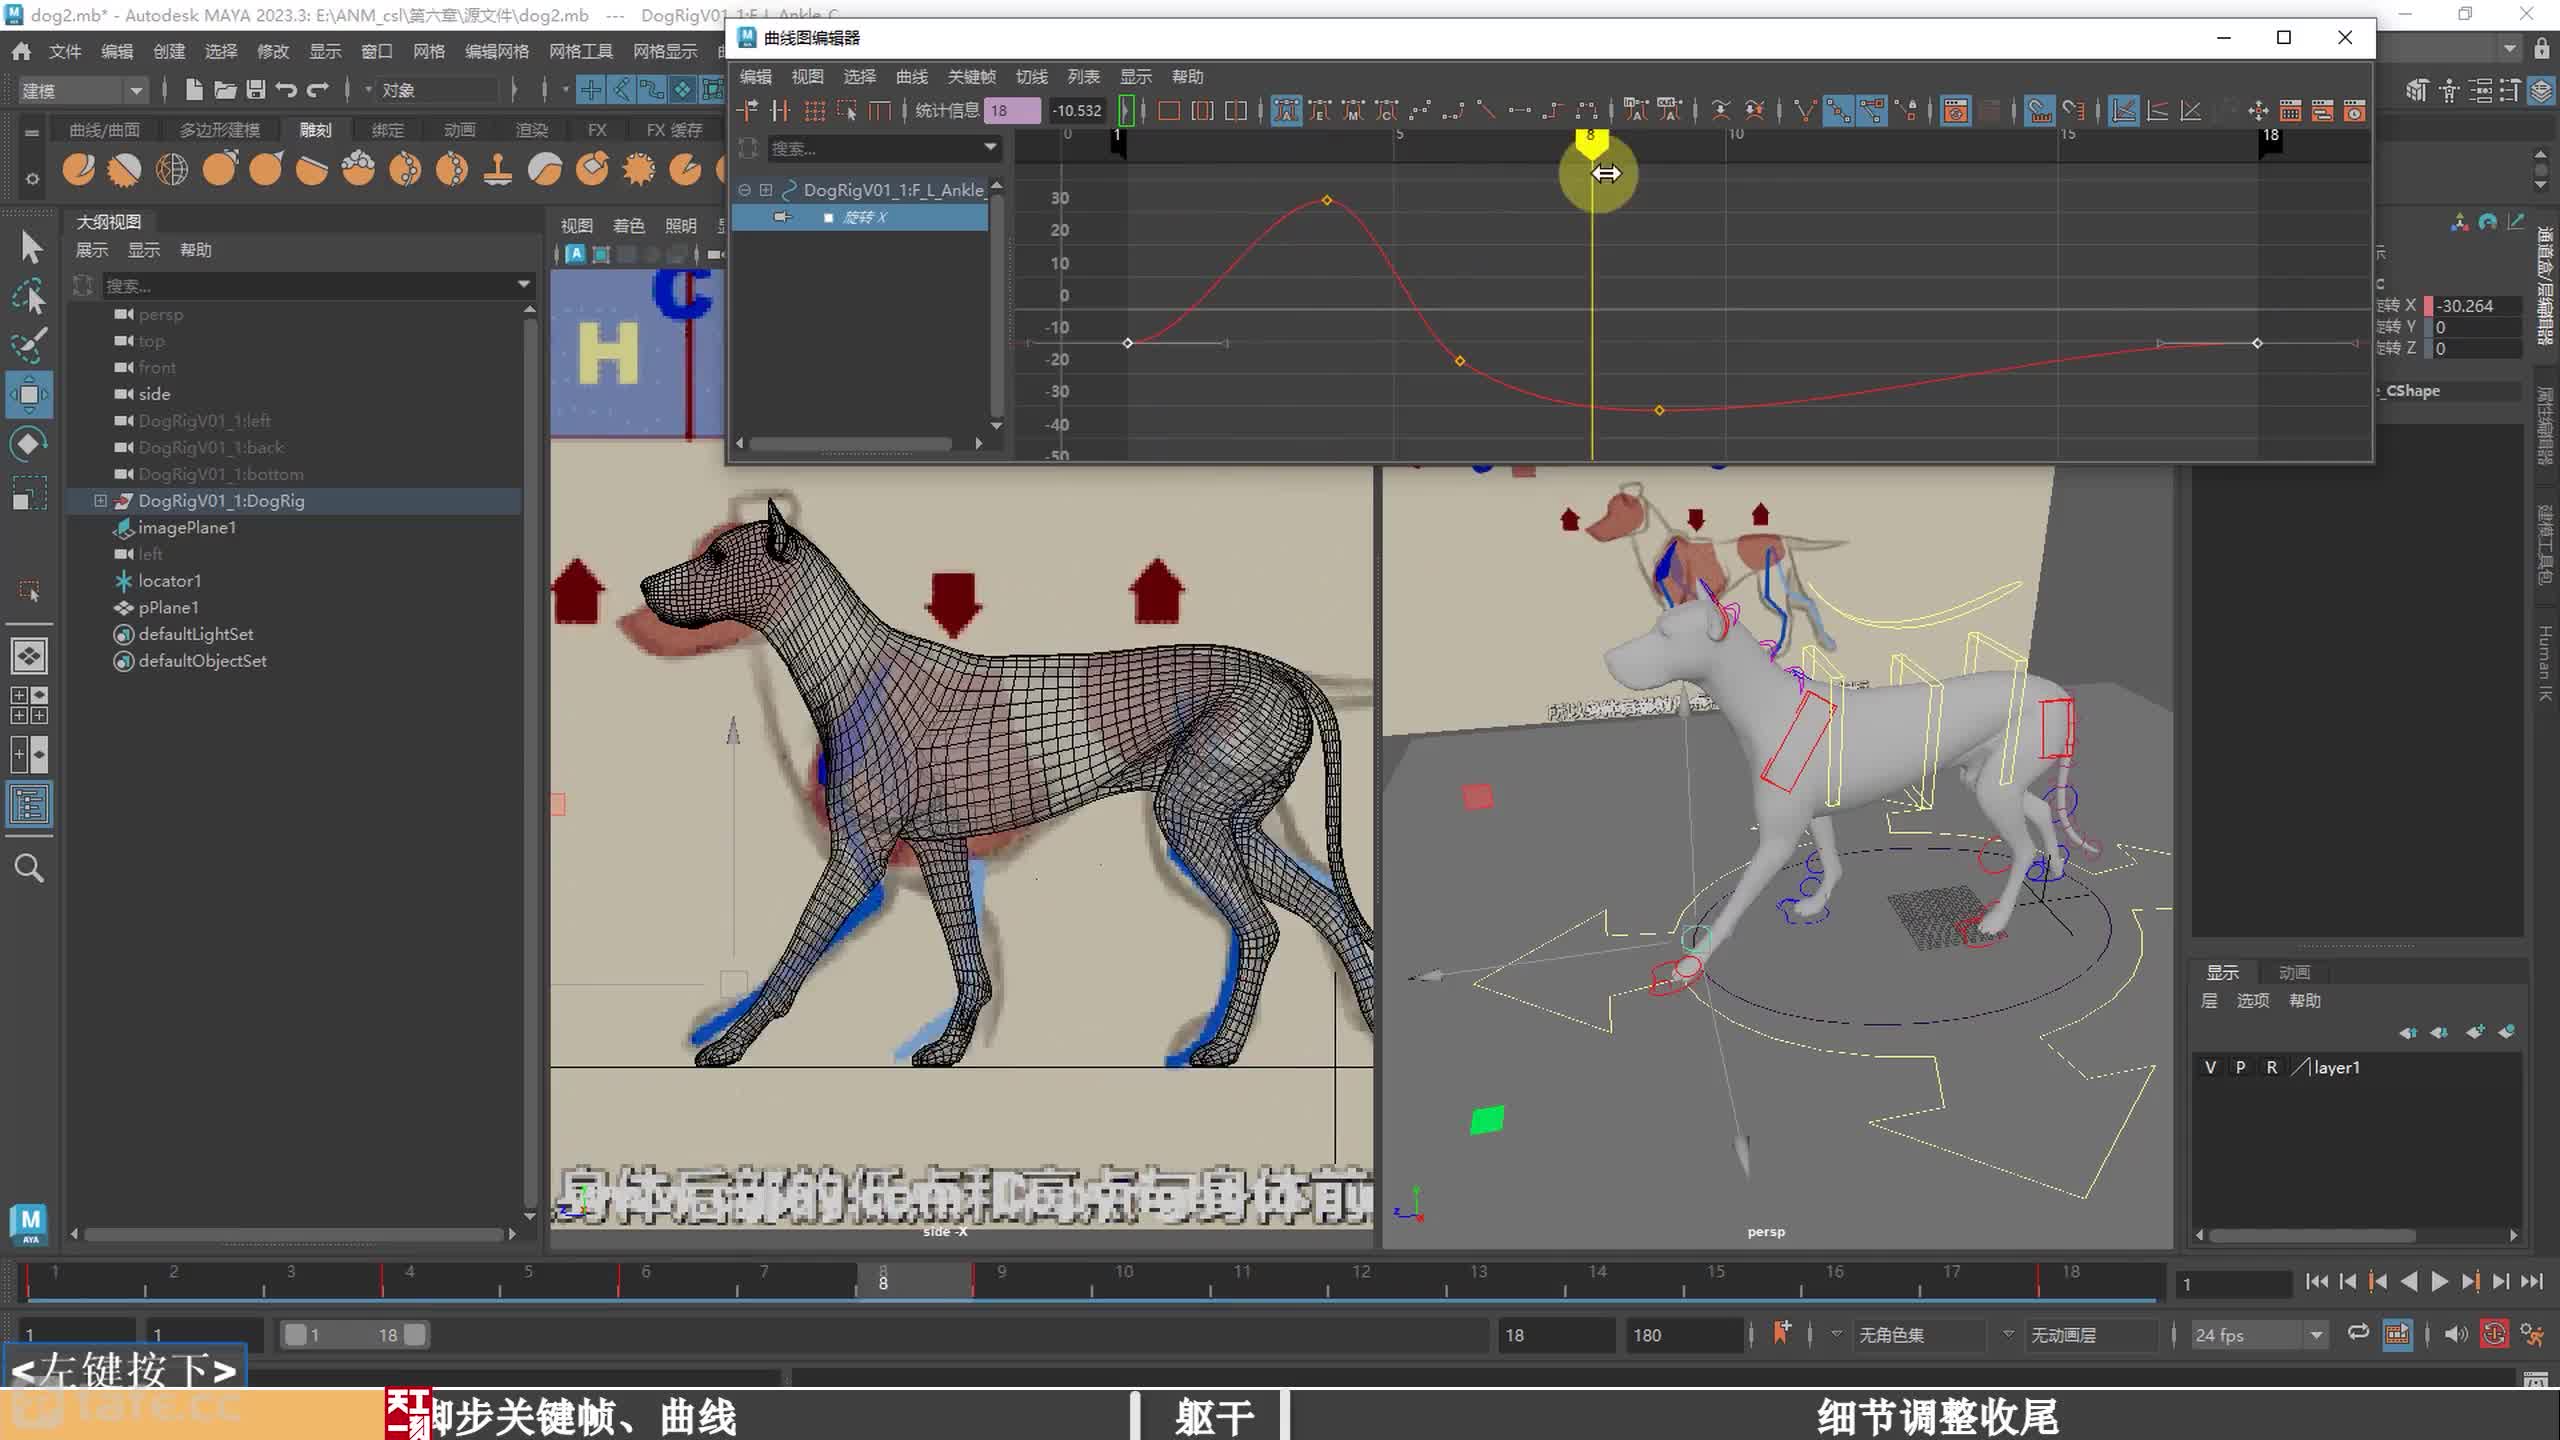The image size is (2560, 1440).
Task: Toggle layer1 visibility V box
Action: click(x=2210, y=1067)
